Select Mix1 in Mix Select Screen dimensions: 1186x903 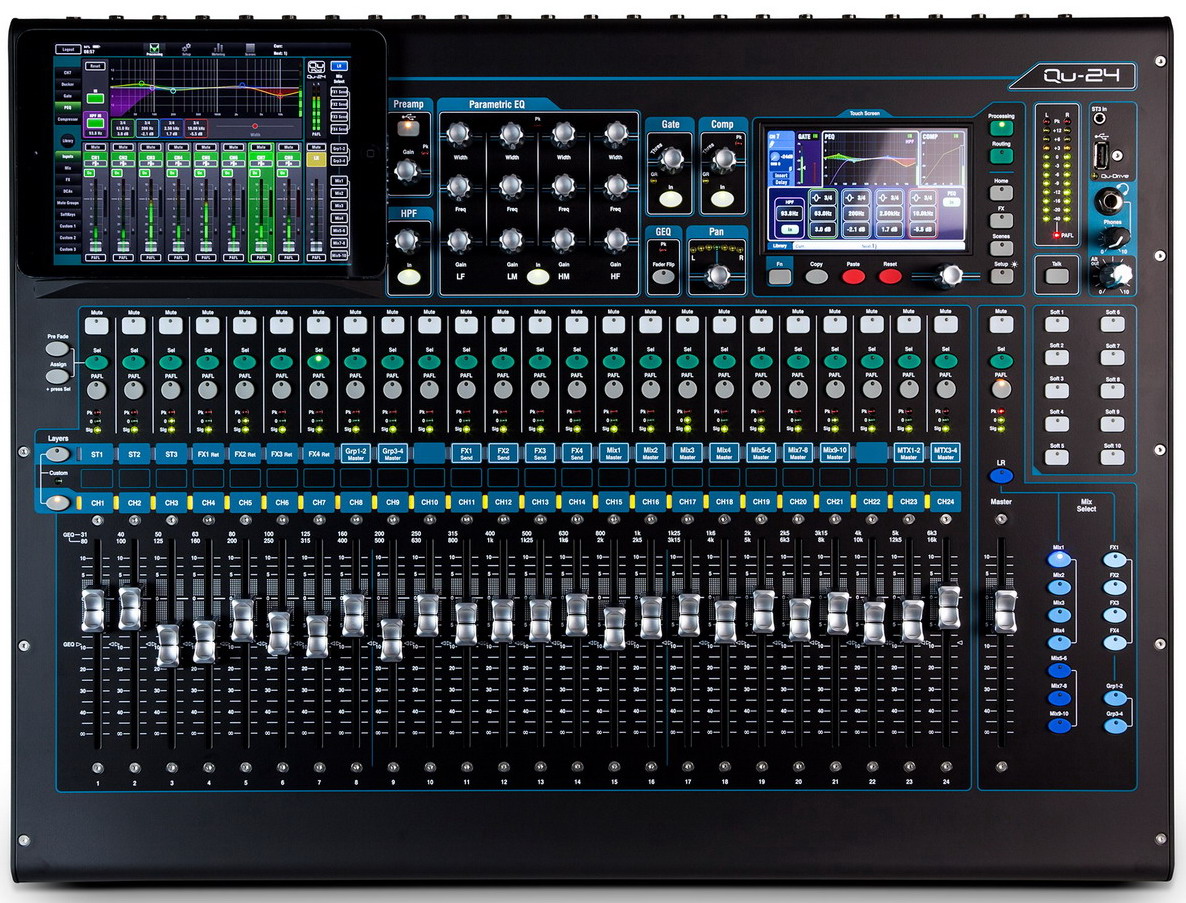pos(1058,559)
